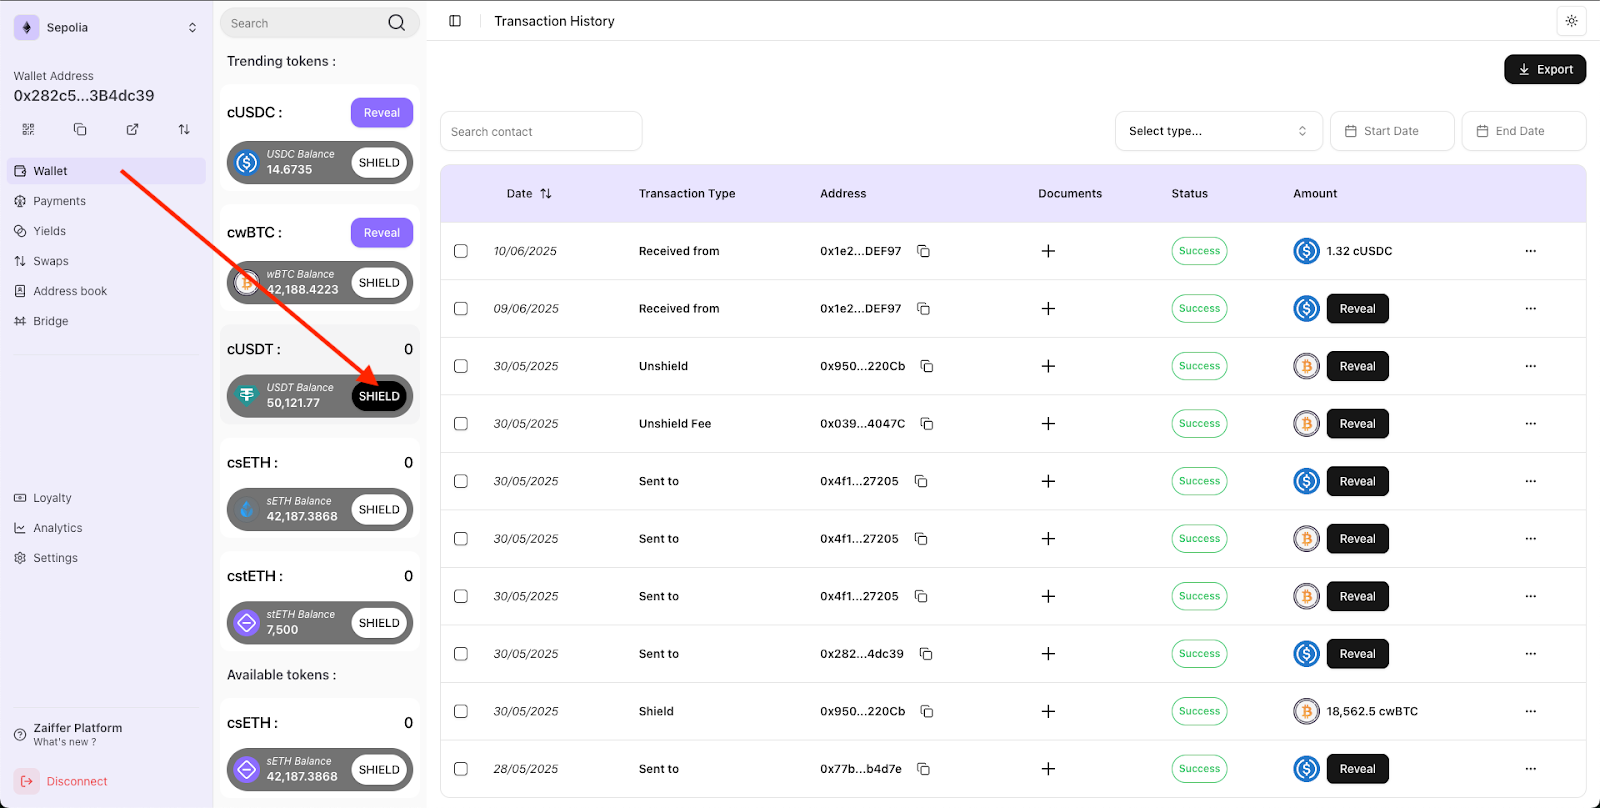The width and height of the screenshot is (1600, 808).
Task: Select the 10/06/2025 transaction checkbox
Action: pyautogui.click(x=461, y=251)
